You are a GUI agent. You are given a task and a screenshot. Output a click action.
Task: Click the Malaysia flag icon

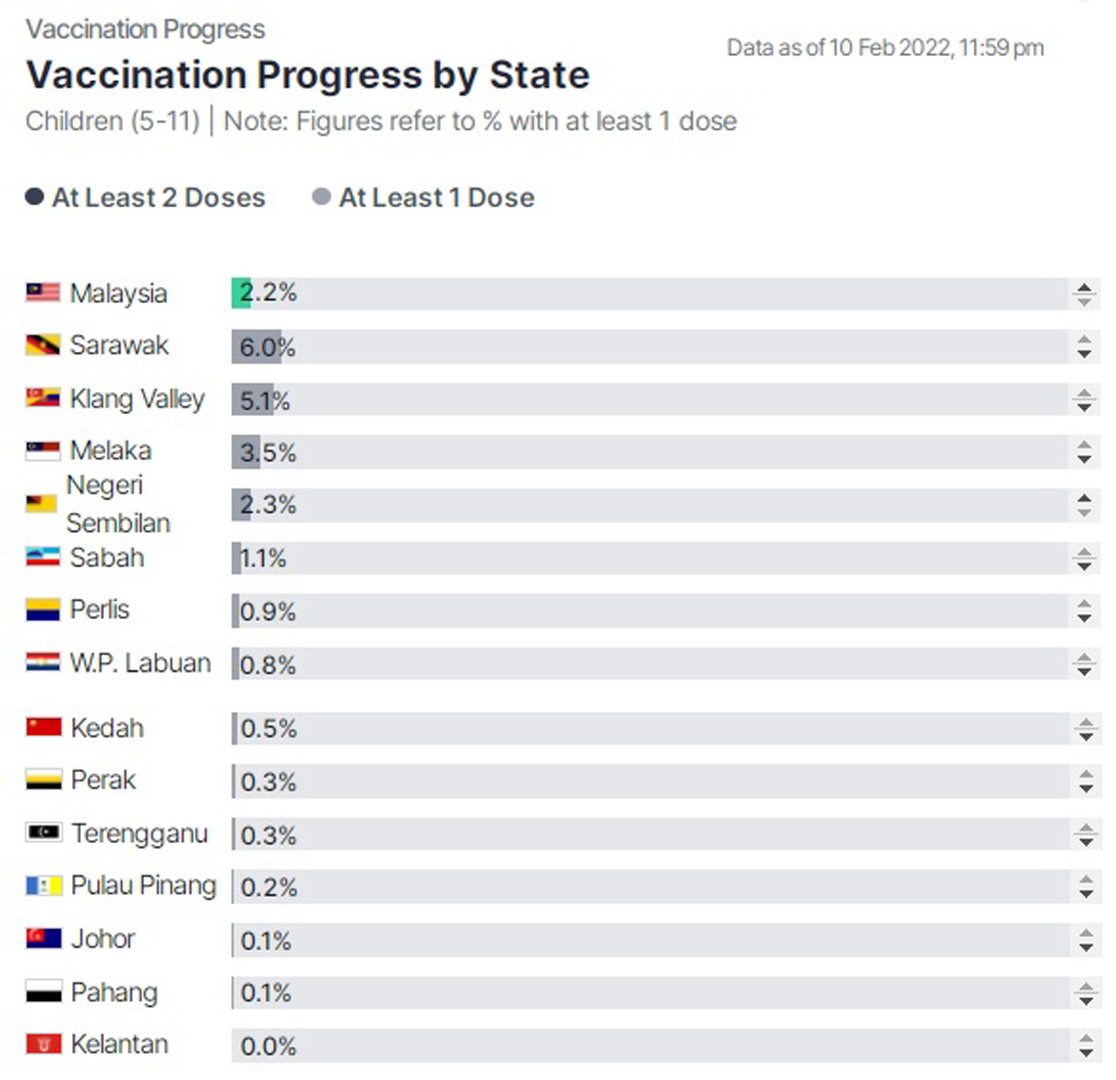click(43, 293)
